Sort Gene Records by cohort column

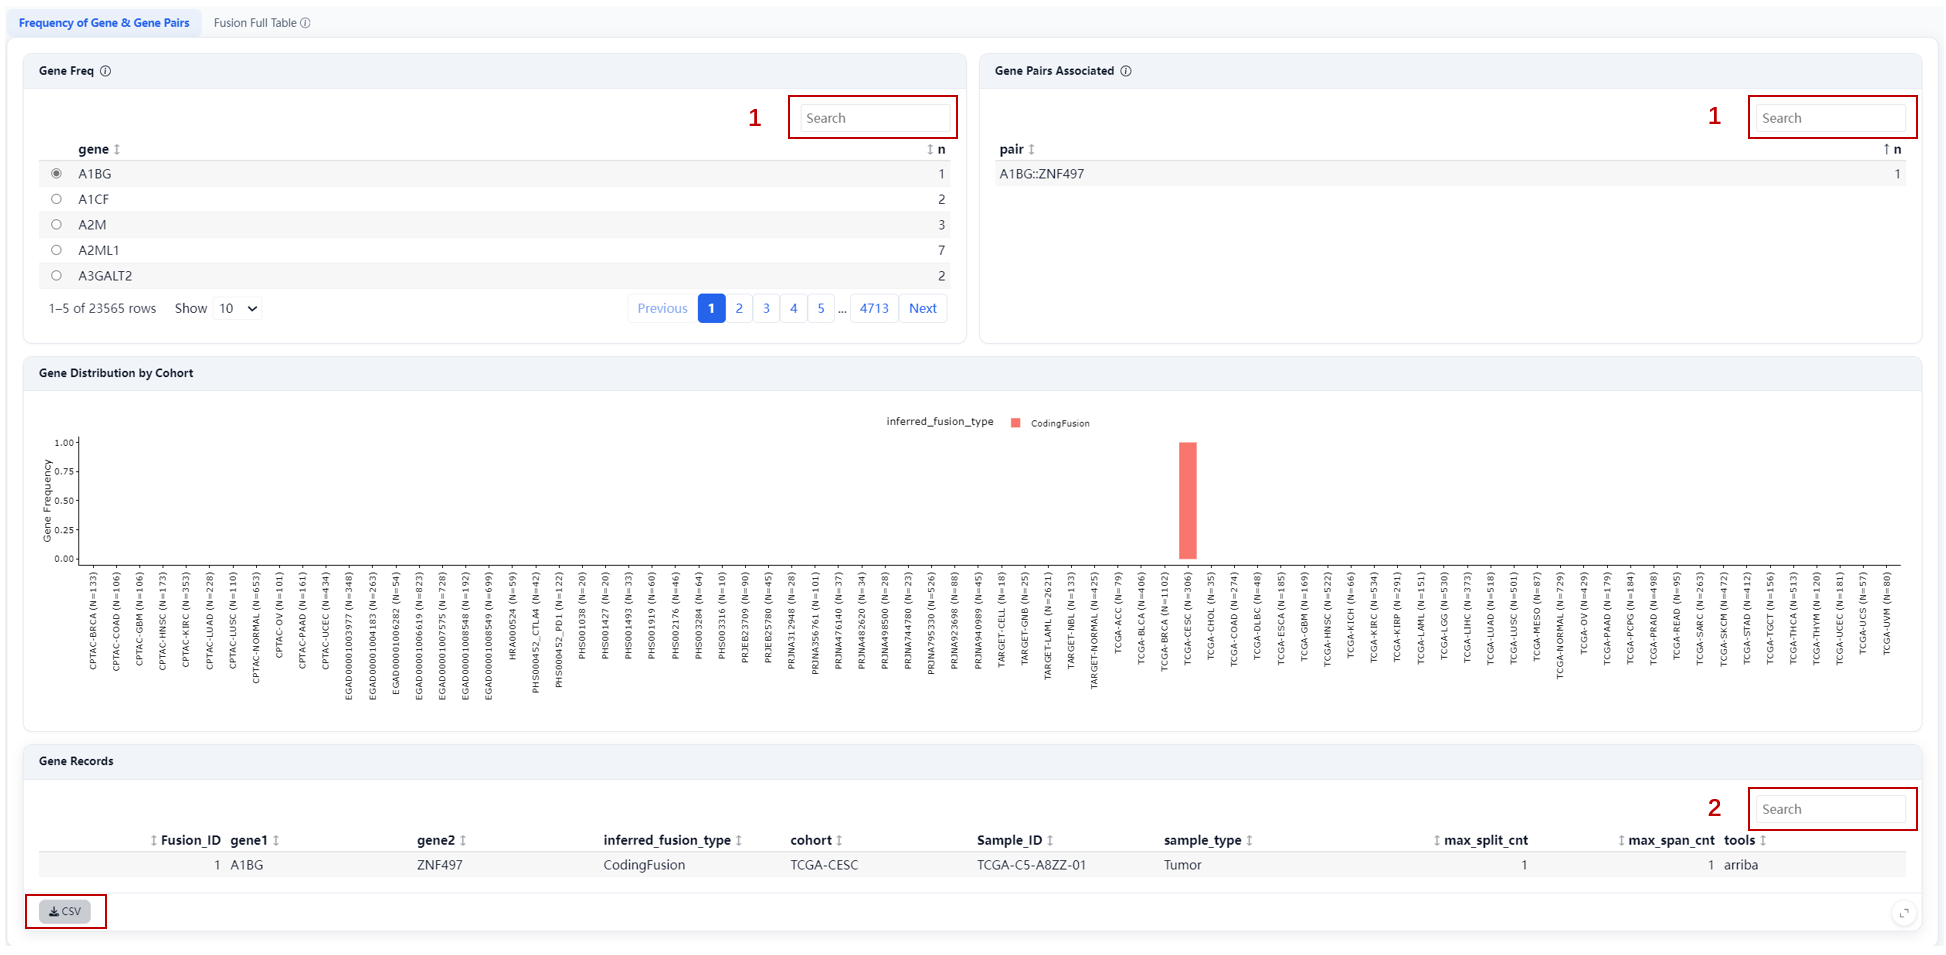pyautogui.click(x=817, y=840)
